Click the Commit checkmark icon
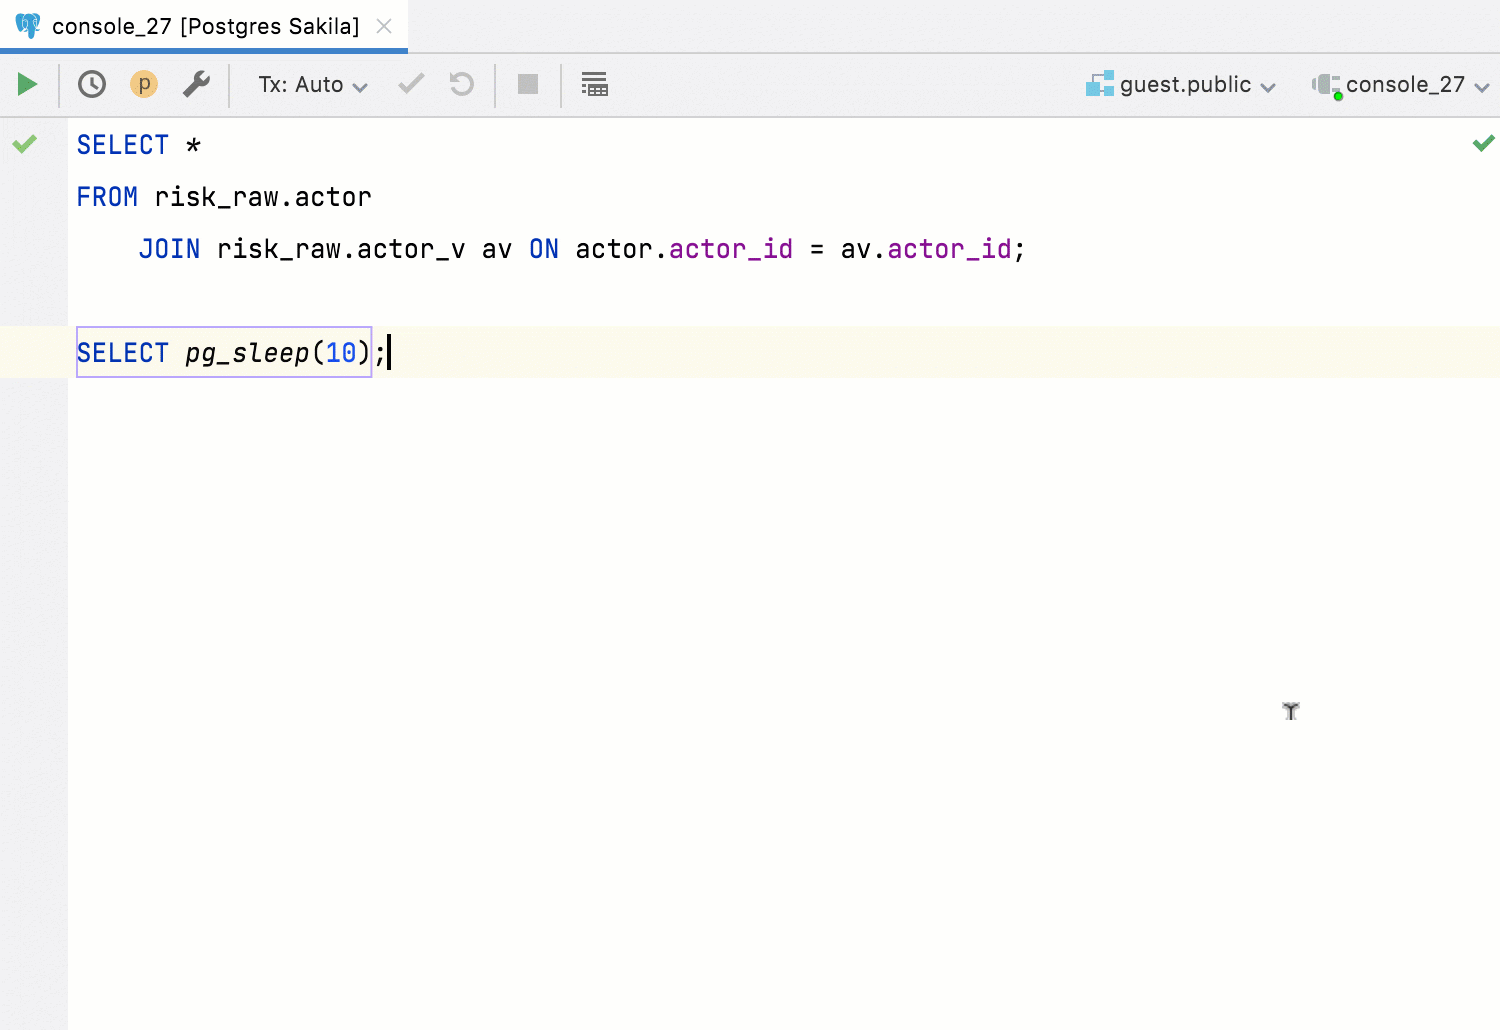 point(411,84)
